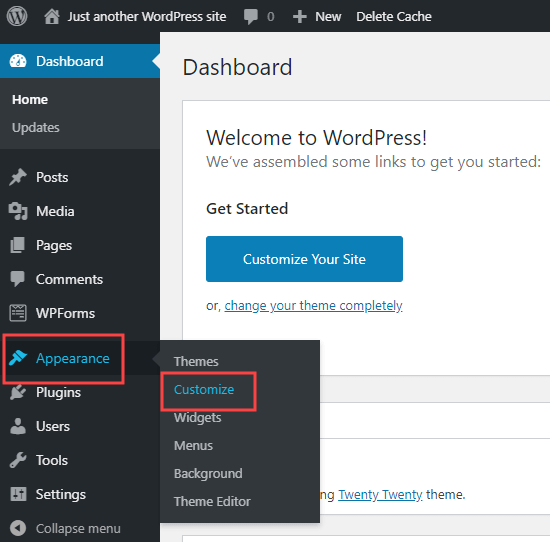Click the Comments speech bubble sidebar icon
This screenshot has height=542, width=550.
click(x=18, y=279)
